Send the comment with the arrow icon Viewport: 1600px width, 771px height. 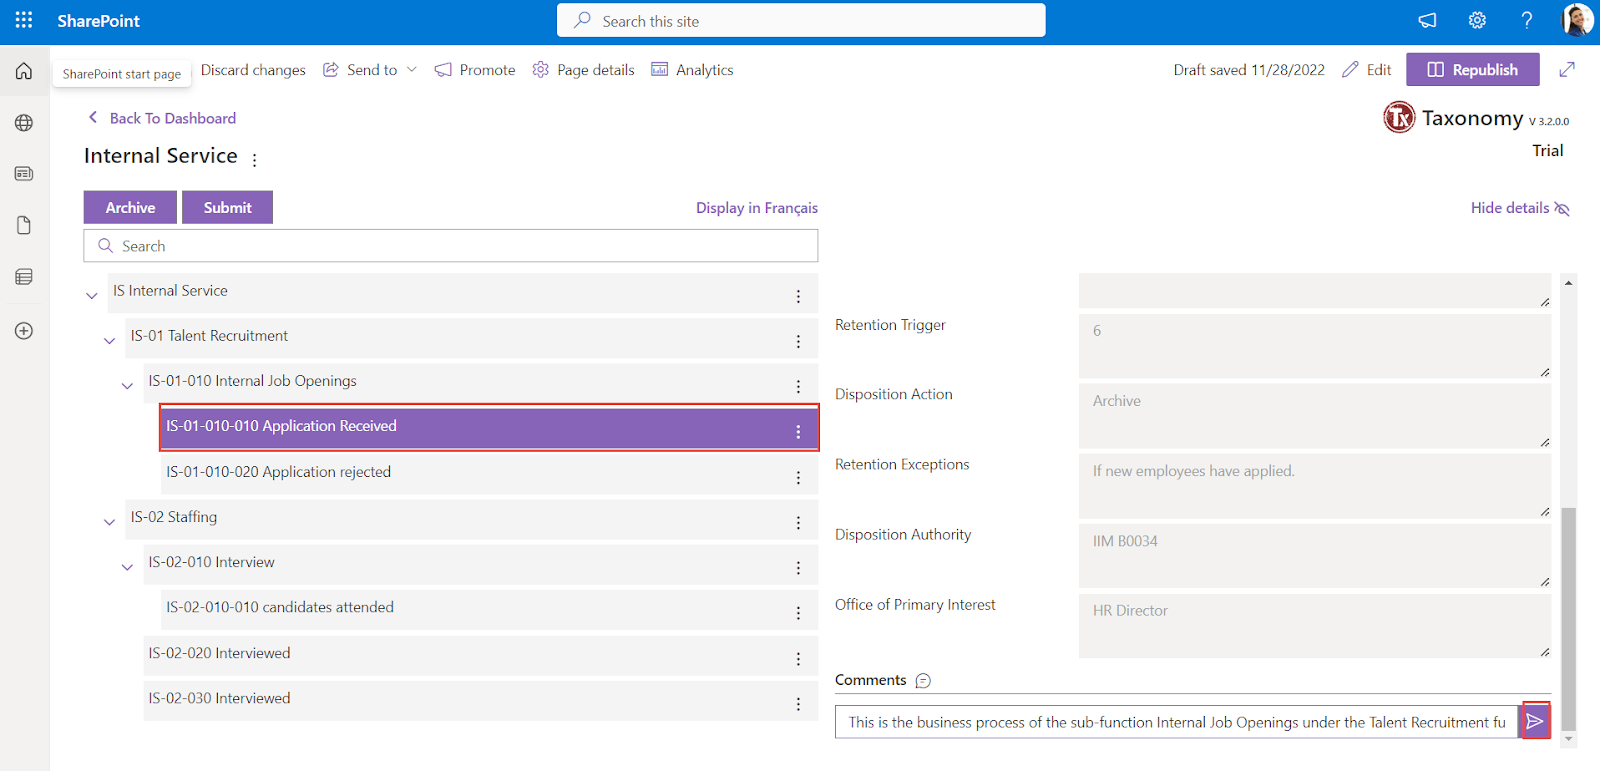1535,721
